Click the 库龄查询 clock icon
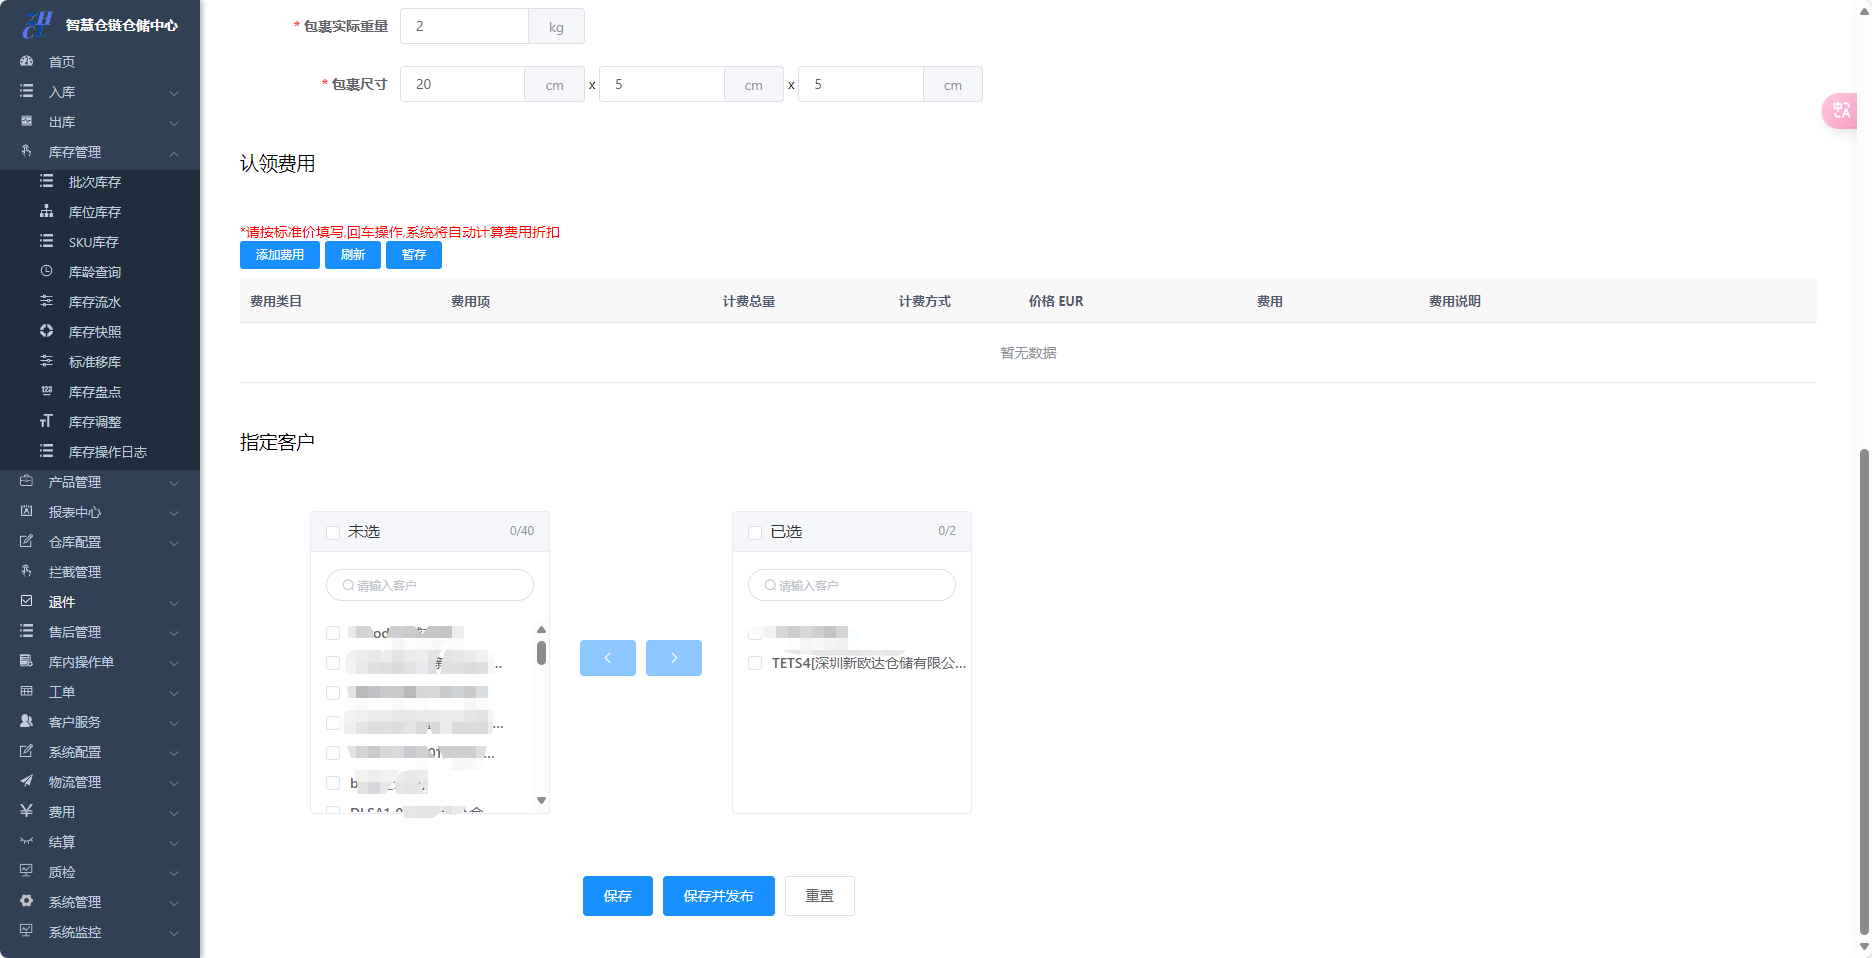The height and width of the screenshot is (958, 1872). point(46,271)
